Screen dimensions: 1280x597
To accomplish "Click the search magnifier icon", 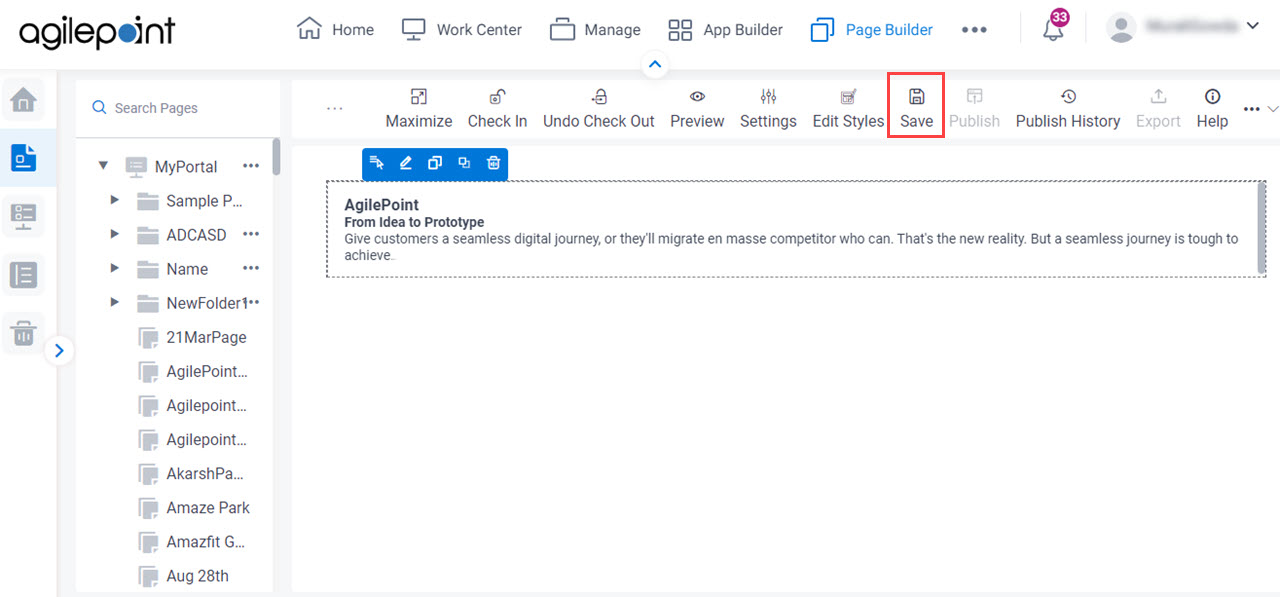I will [99, 107].
